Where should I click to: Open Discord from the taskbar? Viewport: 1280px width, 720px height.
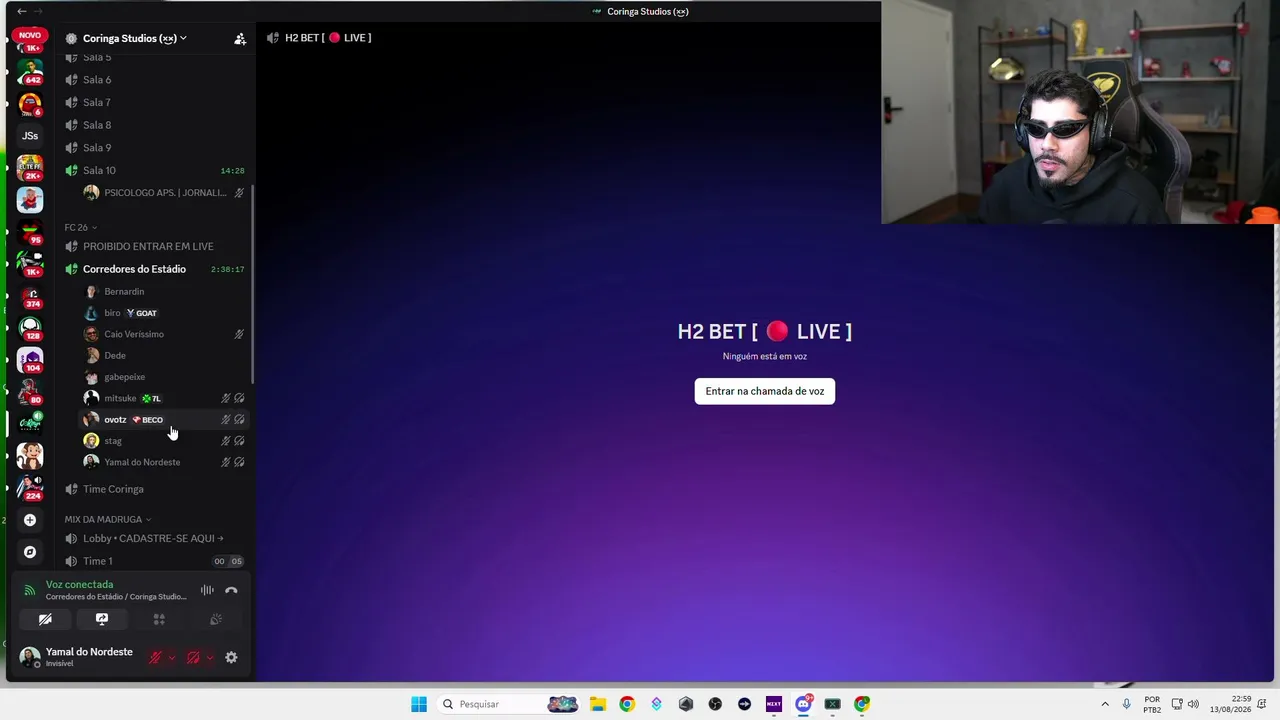pos(803,704)
